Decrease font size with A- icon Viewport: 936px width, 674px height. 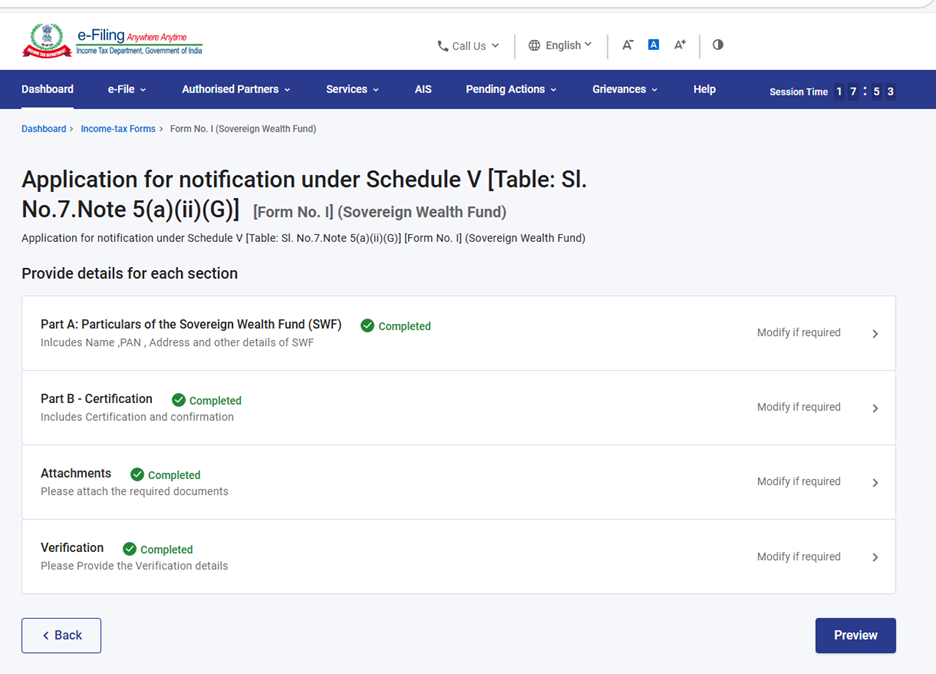tap(628, 45)
